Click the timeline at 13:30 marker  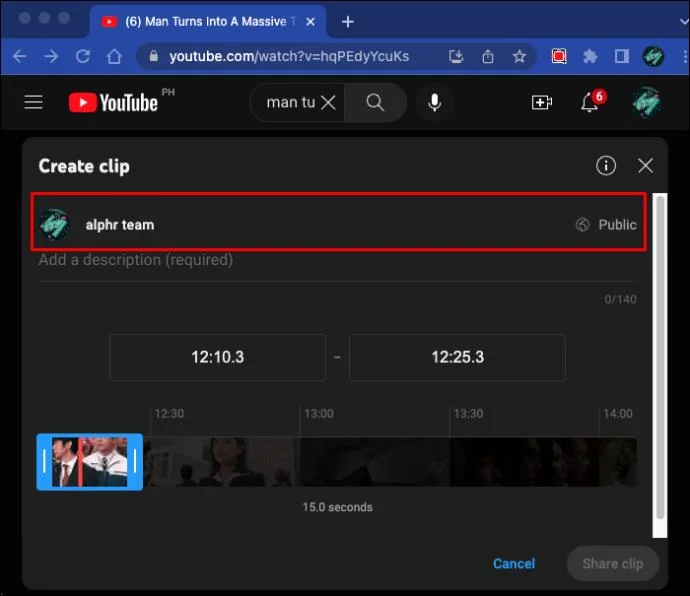pos(468,414)
